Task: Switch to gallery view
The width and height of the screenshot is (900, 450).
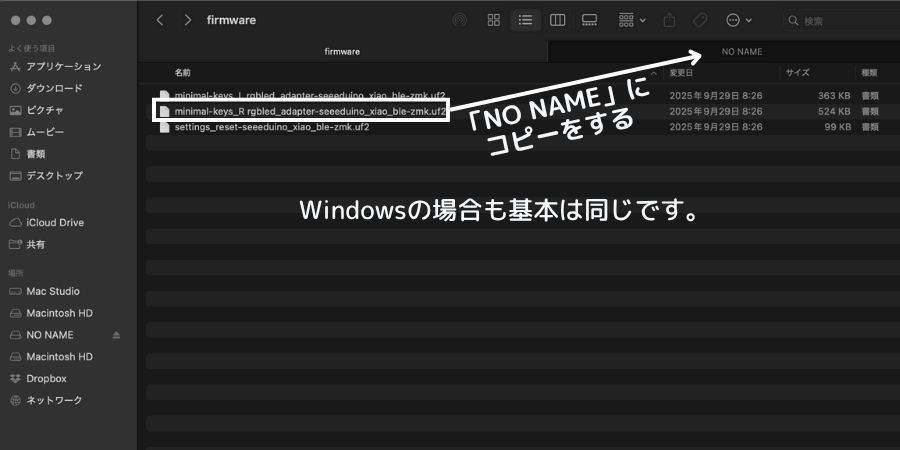Action: click(589, 20)
